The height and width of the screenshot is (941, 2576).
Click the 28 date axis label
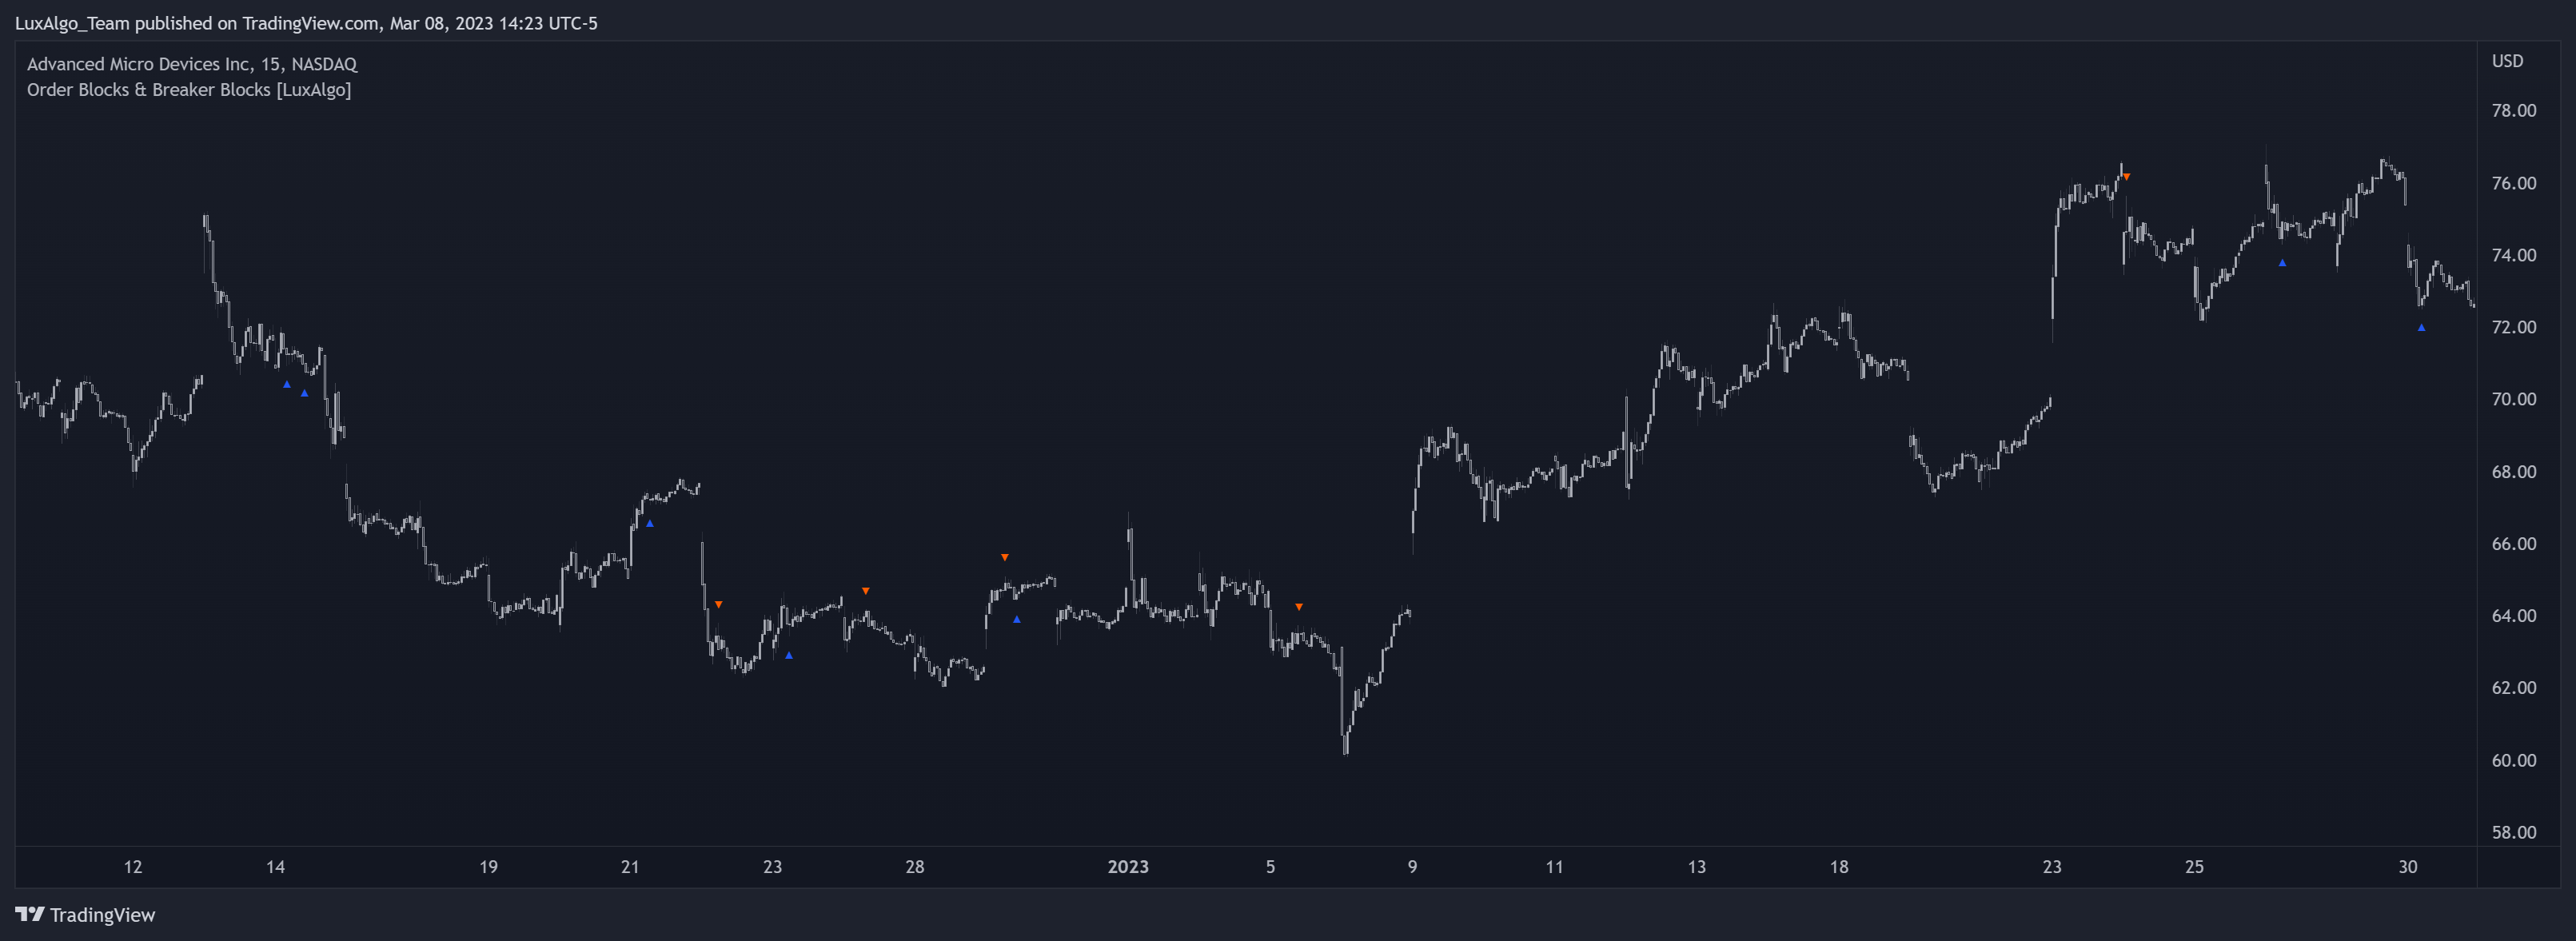coord(915,867)
